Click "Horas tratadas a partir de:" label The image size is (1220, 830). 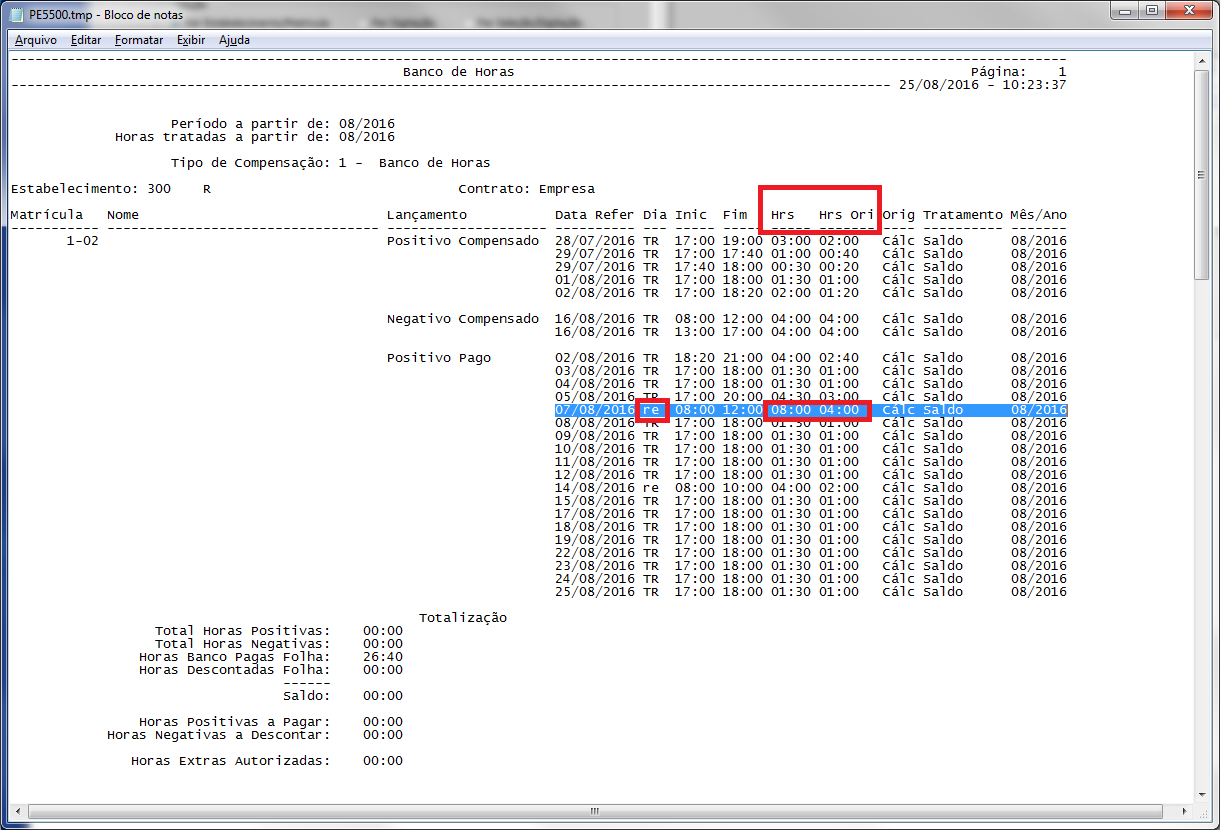222,137
